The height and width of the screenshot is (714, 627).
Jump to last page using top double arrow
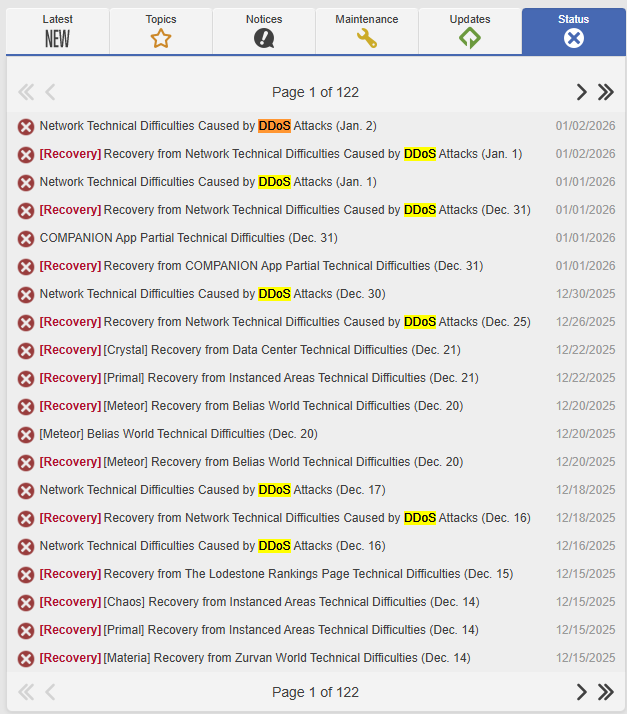coord(606,92)
